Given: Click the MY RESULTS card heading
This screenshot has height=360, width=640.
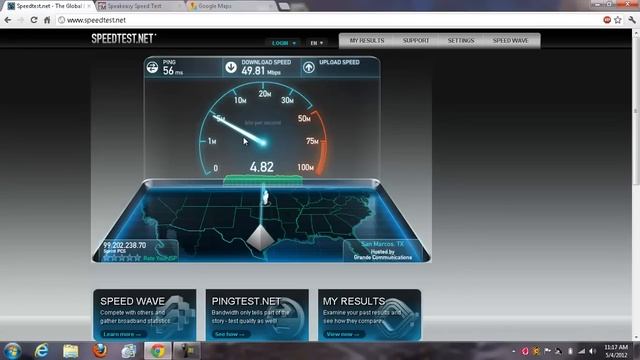Looking at the screenshot, I should click(x=353, y=301).
